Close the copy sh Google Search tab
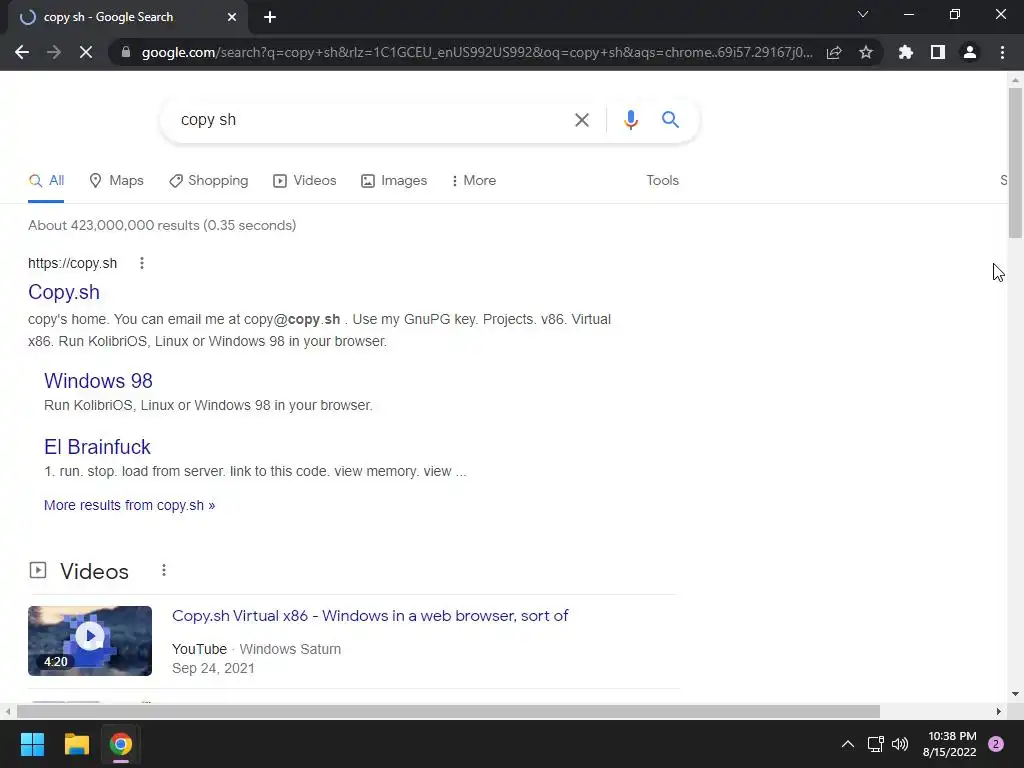Screen dimensions: 1024x768 click(232, 17)
